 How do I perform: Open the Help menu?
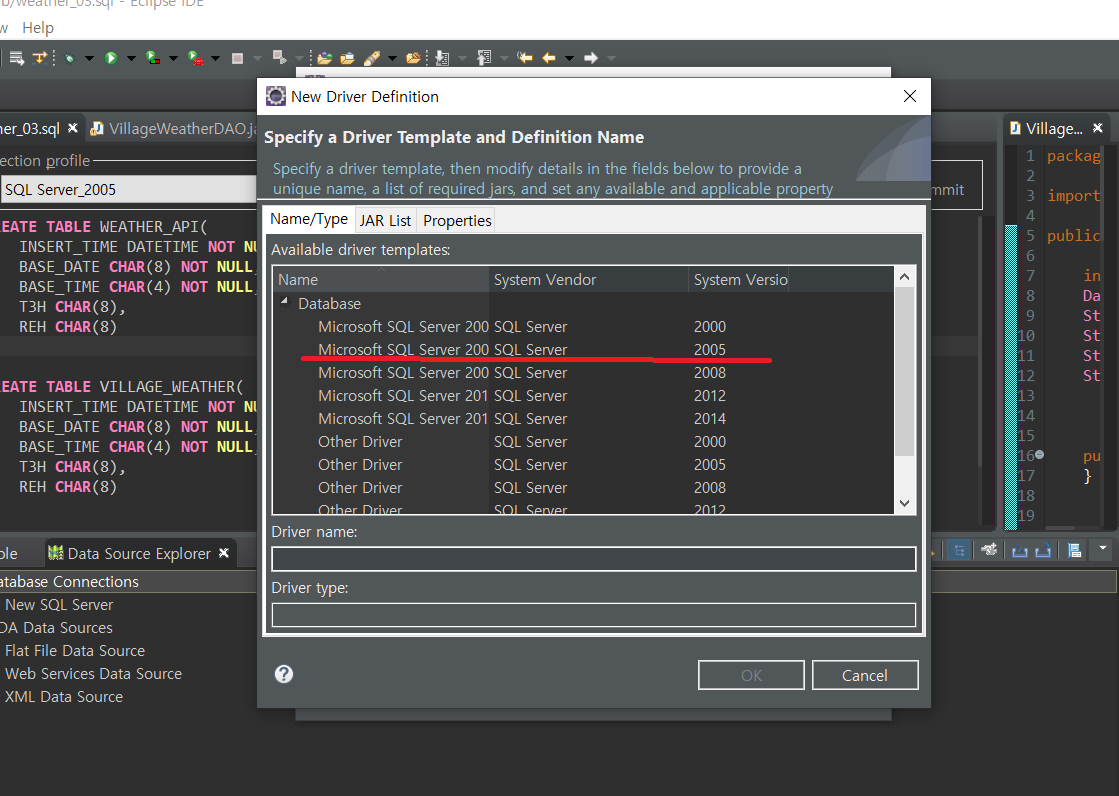point(38,28)
